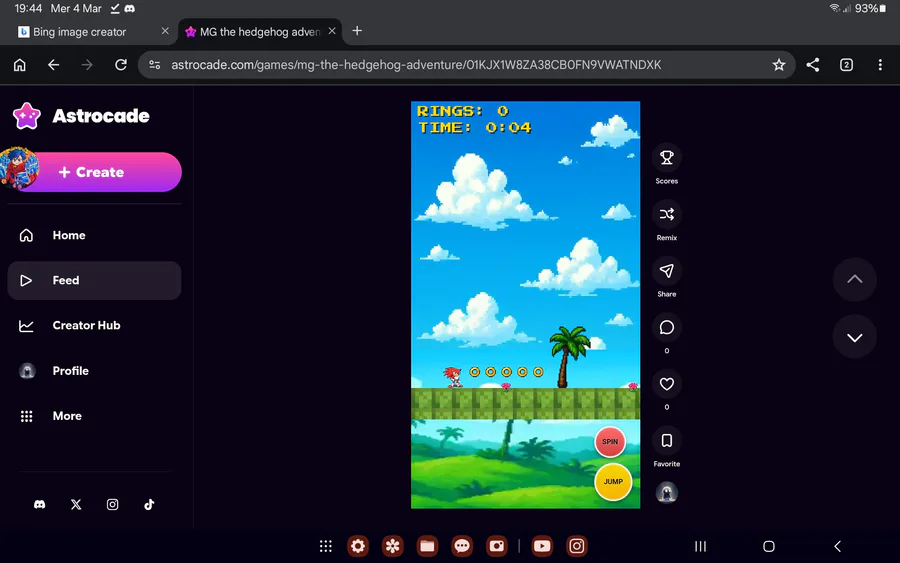Click the user avatar beside Create
900x563 pixels.
tap(19, 168)
